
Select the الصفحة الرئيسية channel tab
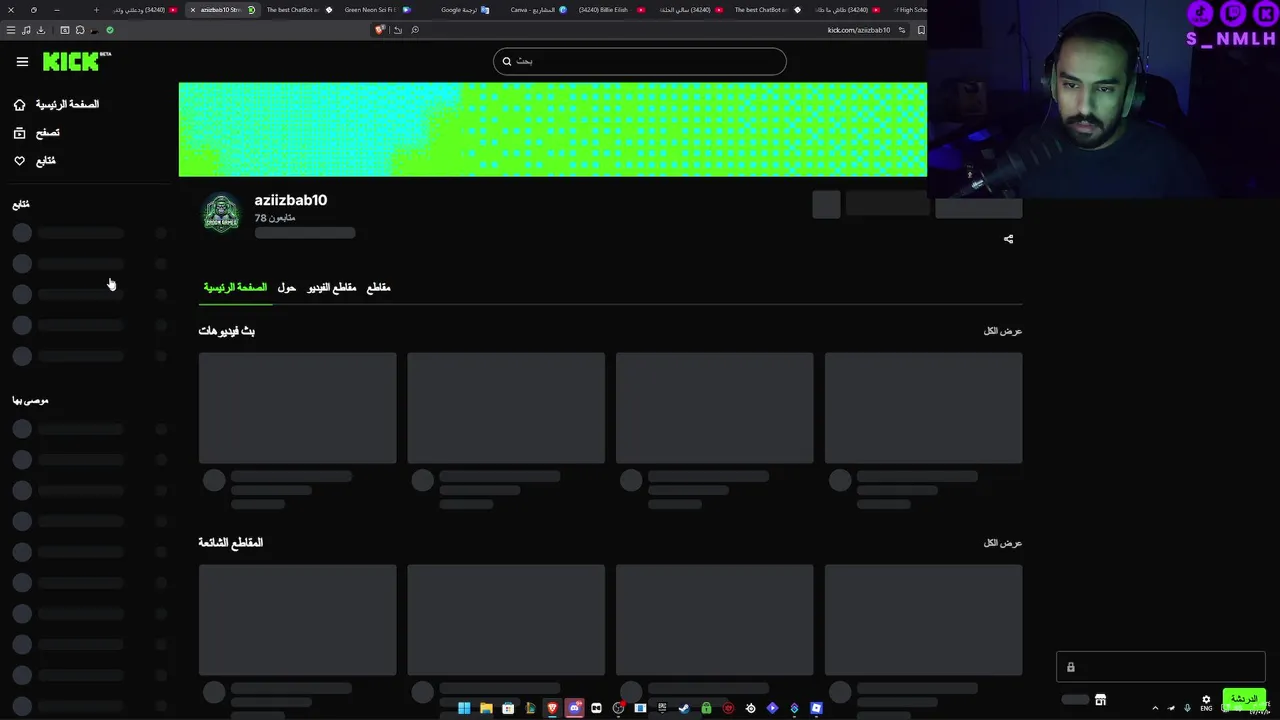pos(235,287)
